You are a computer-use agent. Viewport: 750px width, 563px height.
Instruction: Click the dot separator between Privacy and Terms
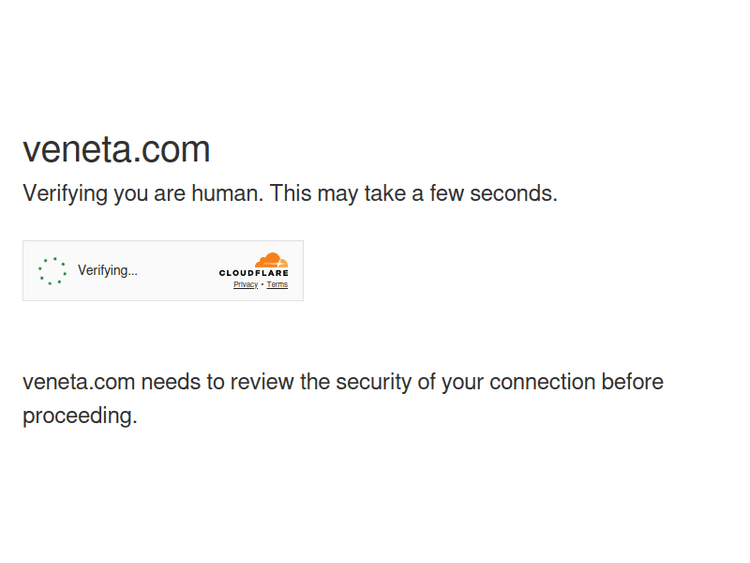262,285
